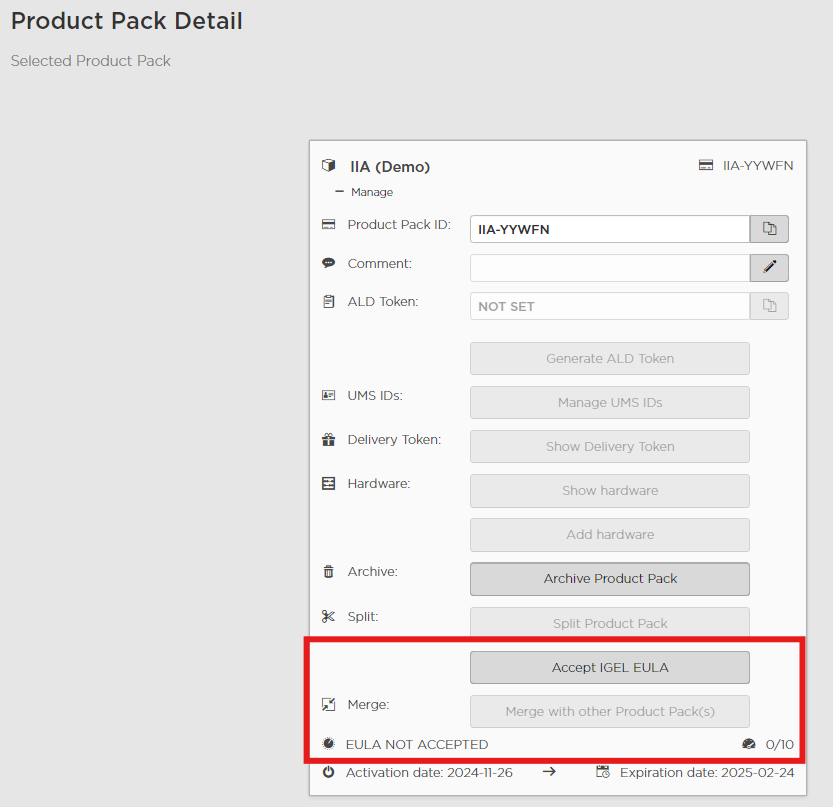833x807 pixels.
Task: Click the Product Pack ID field
Action: 609,229
